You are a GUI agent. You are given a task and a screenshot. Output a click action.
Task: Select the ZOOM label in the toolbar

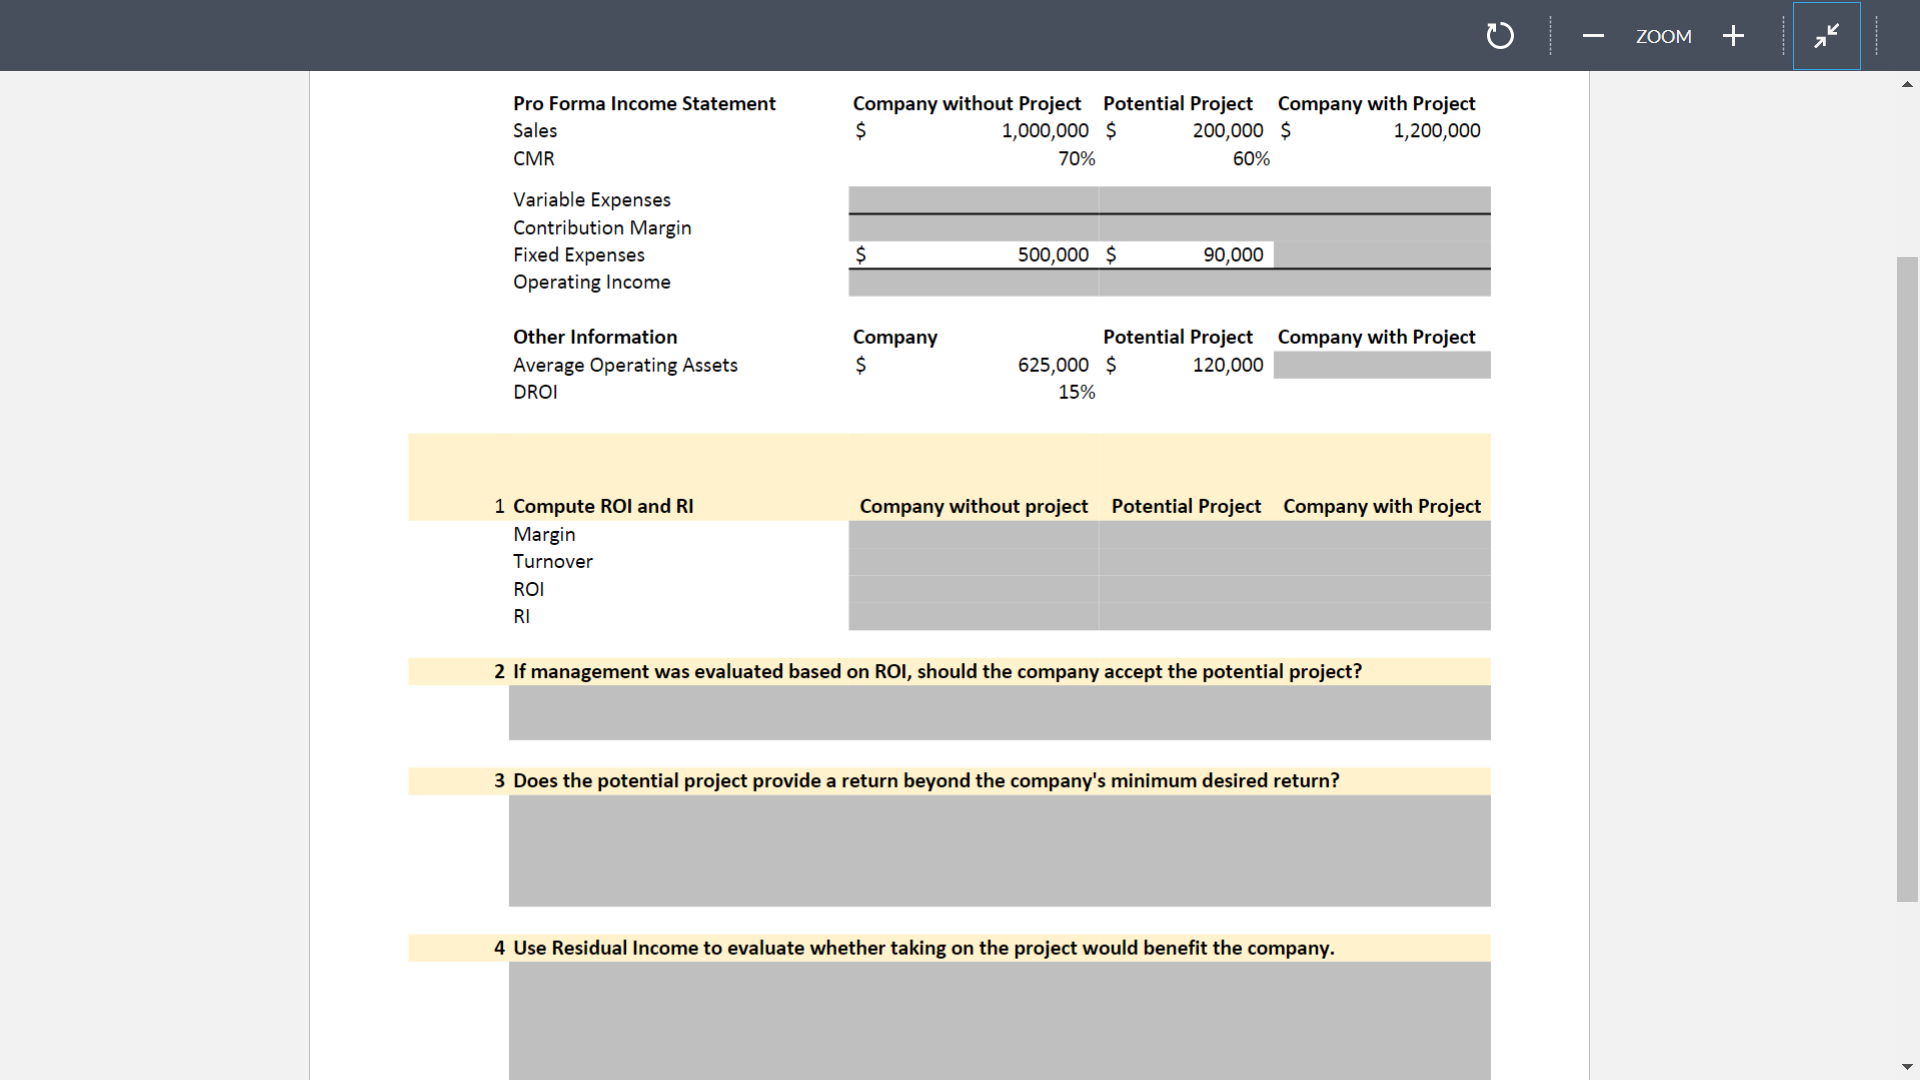(x=1663, y=36)
